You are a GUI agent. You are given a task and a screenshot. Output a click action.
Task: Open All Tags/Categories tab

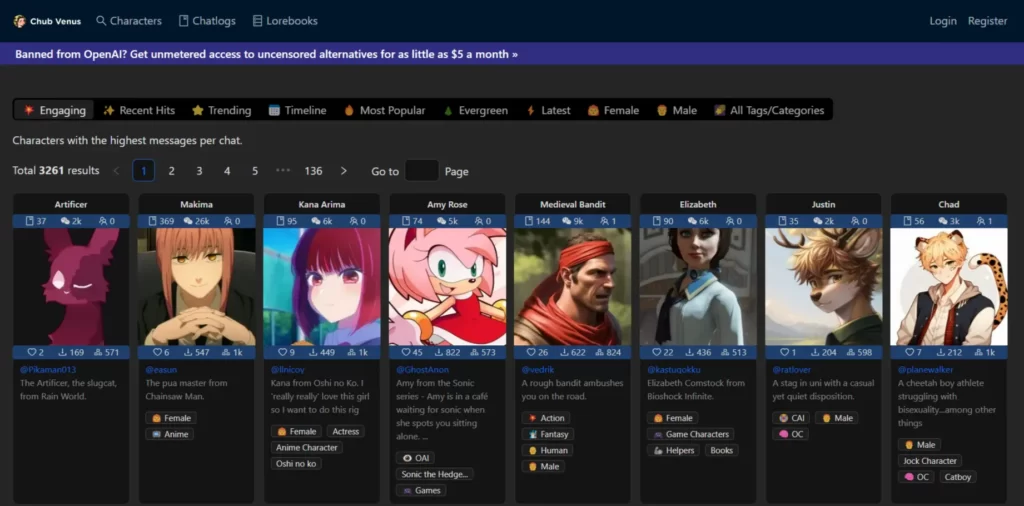tap(769, 110)
